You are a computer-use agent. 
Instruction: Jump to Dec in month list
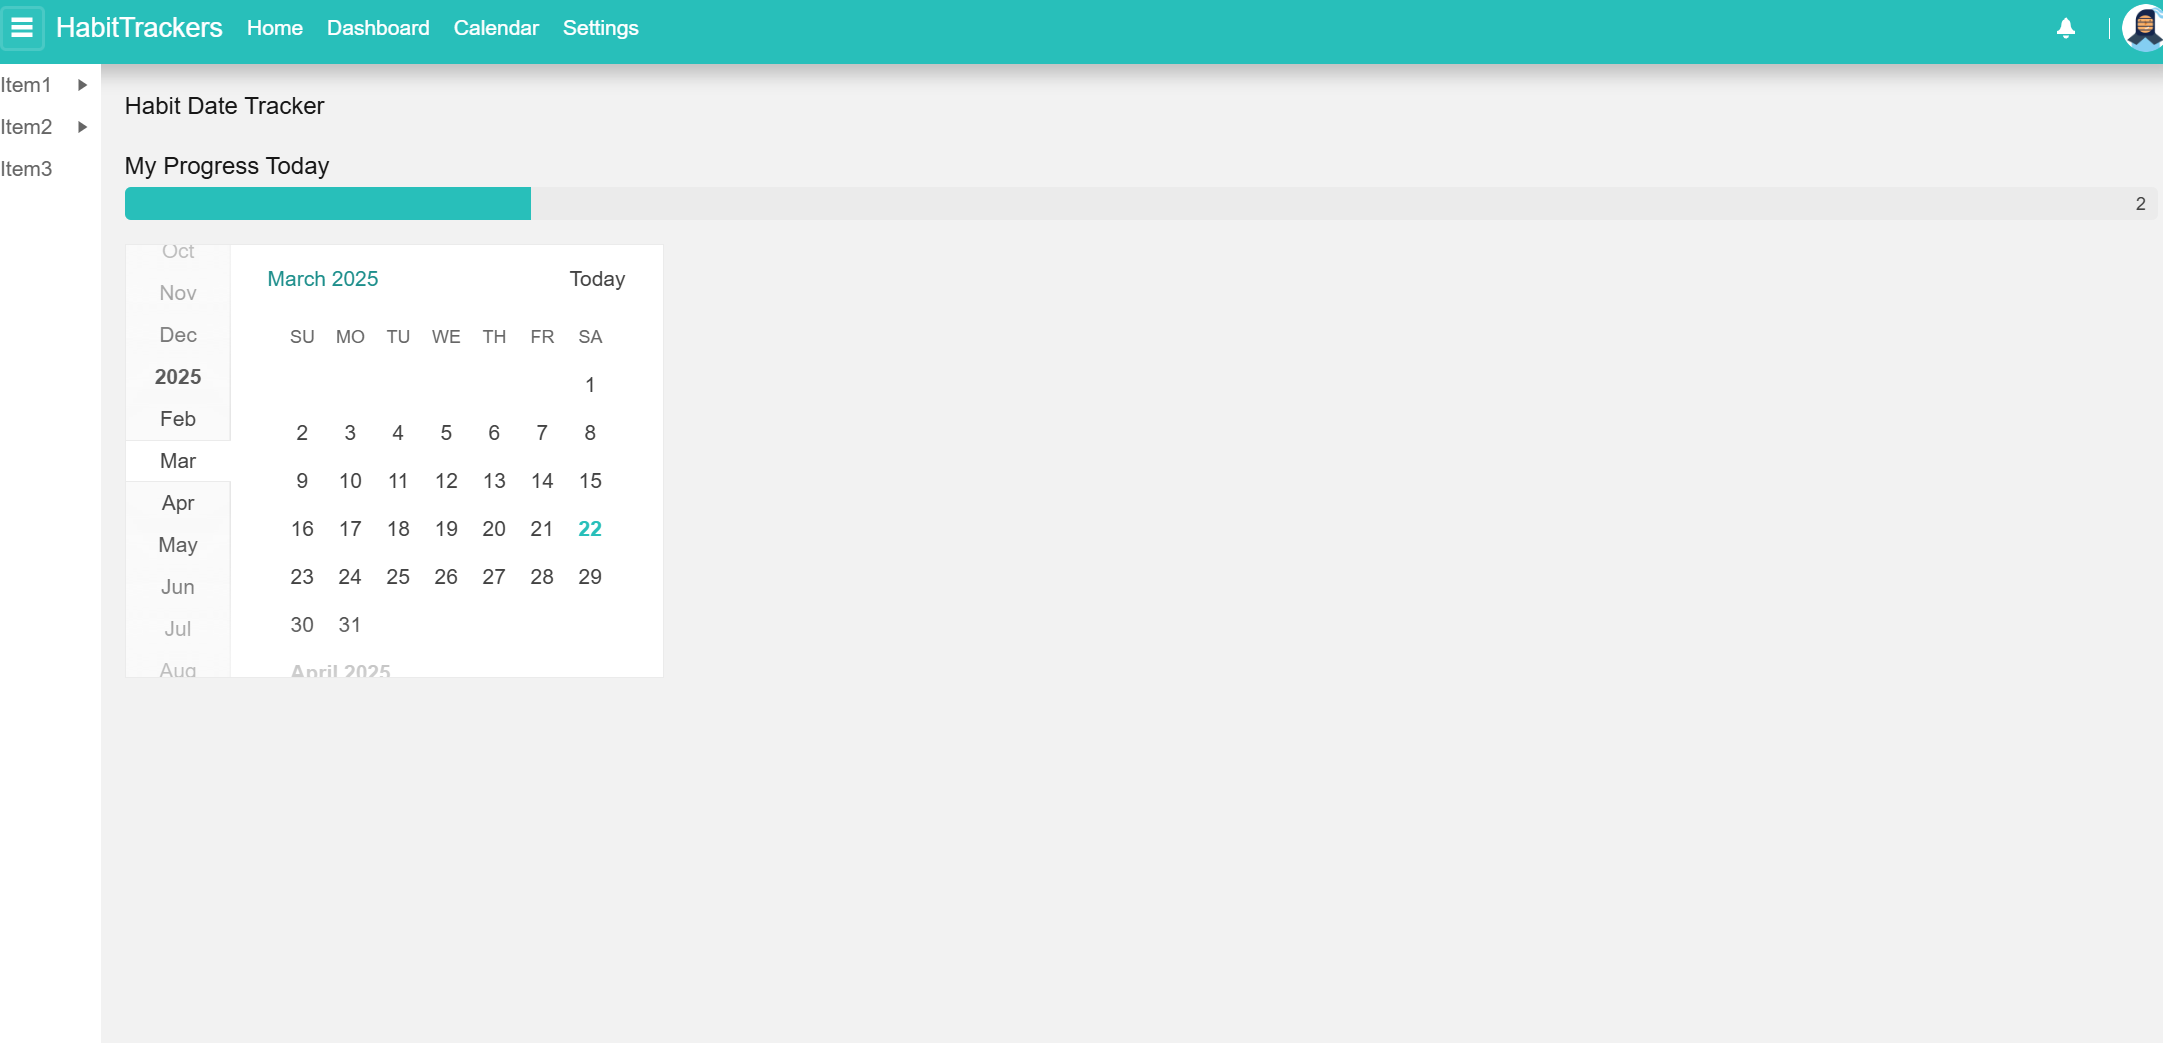pyautogui.click(x=178, y=335)
